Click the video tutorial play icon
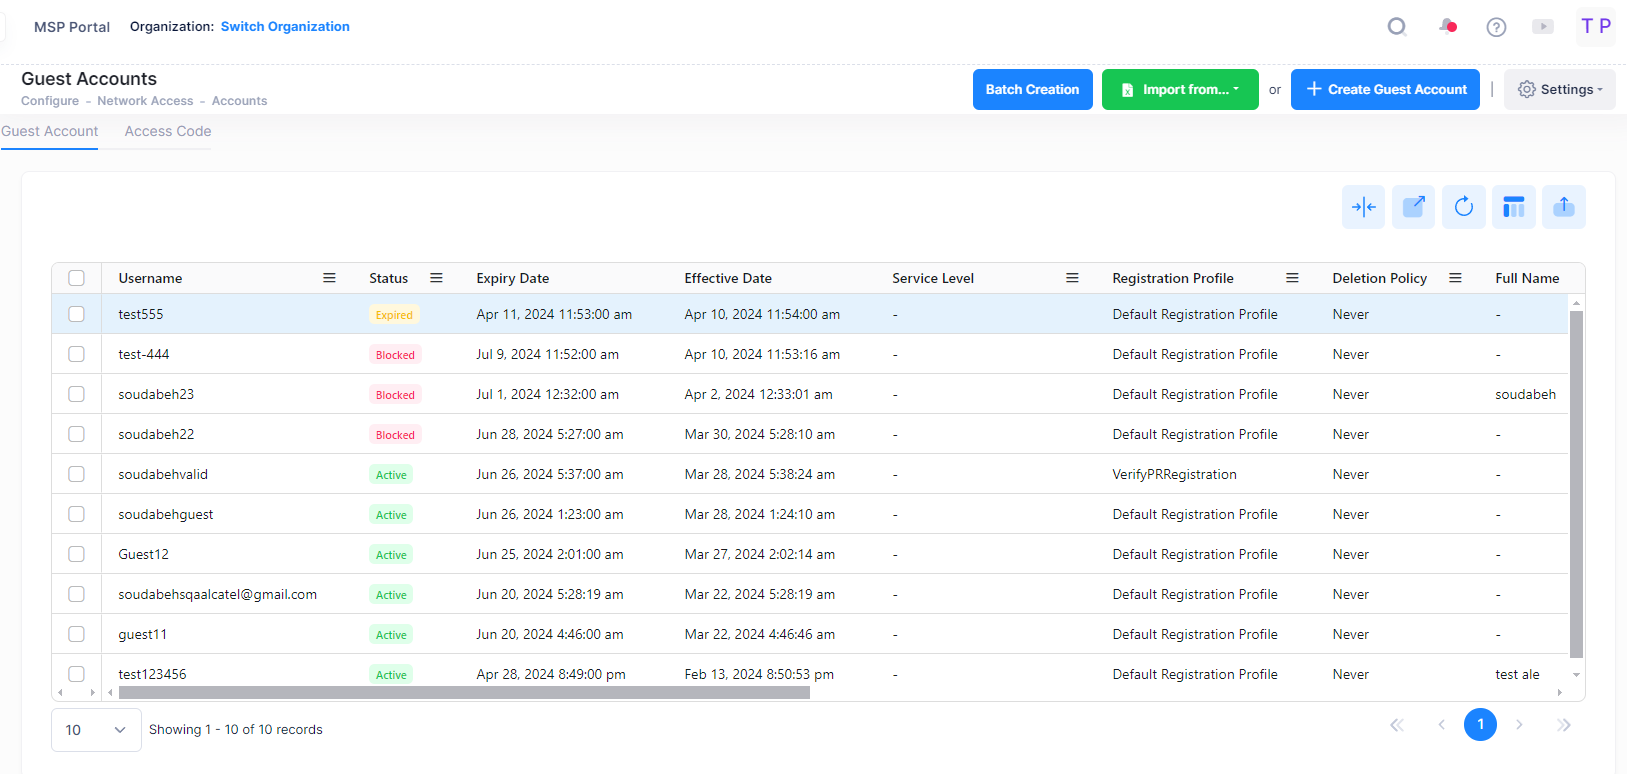 [1543, 27]
